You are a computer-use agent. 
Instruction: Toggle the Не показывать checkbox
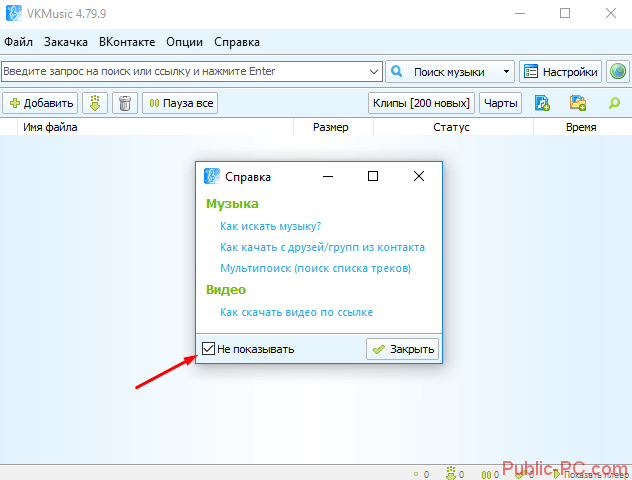coord(208,349)
